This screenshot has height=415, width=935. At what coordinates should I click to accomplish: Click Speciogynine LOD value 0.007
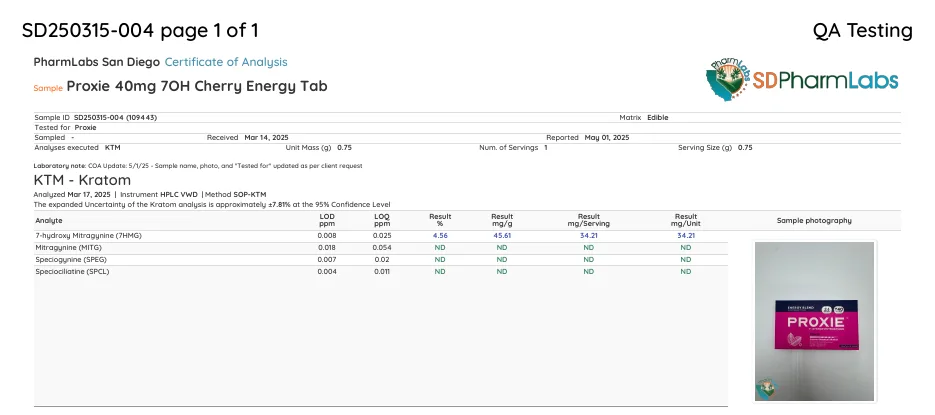coord(327,259)
